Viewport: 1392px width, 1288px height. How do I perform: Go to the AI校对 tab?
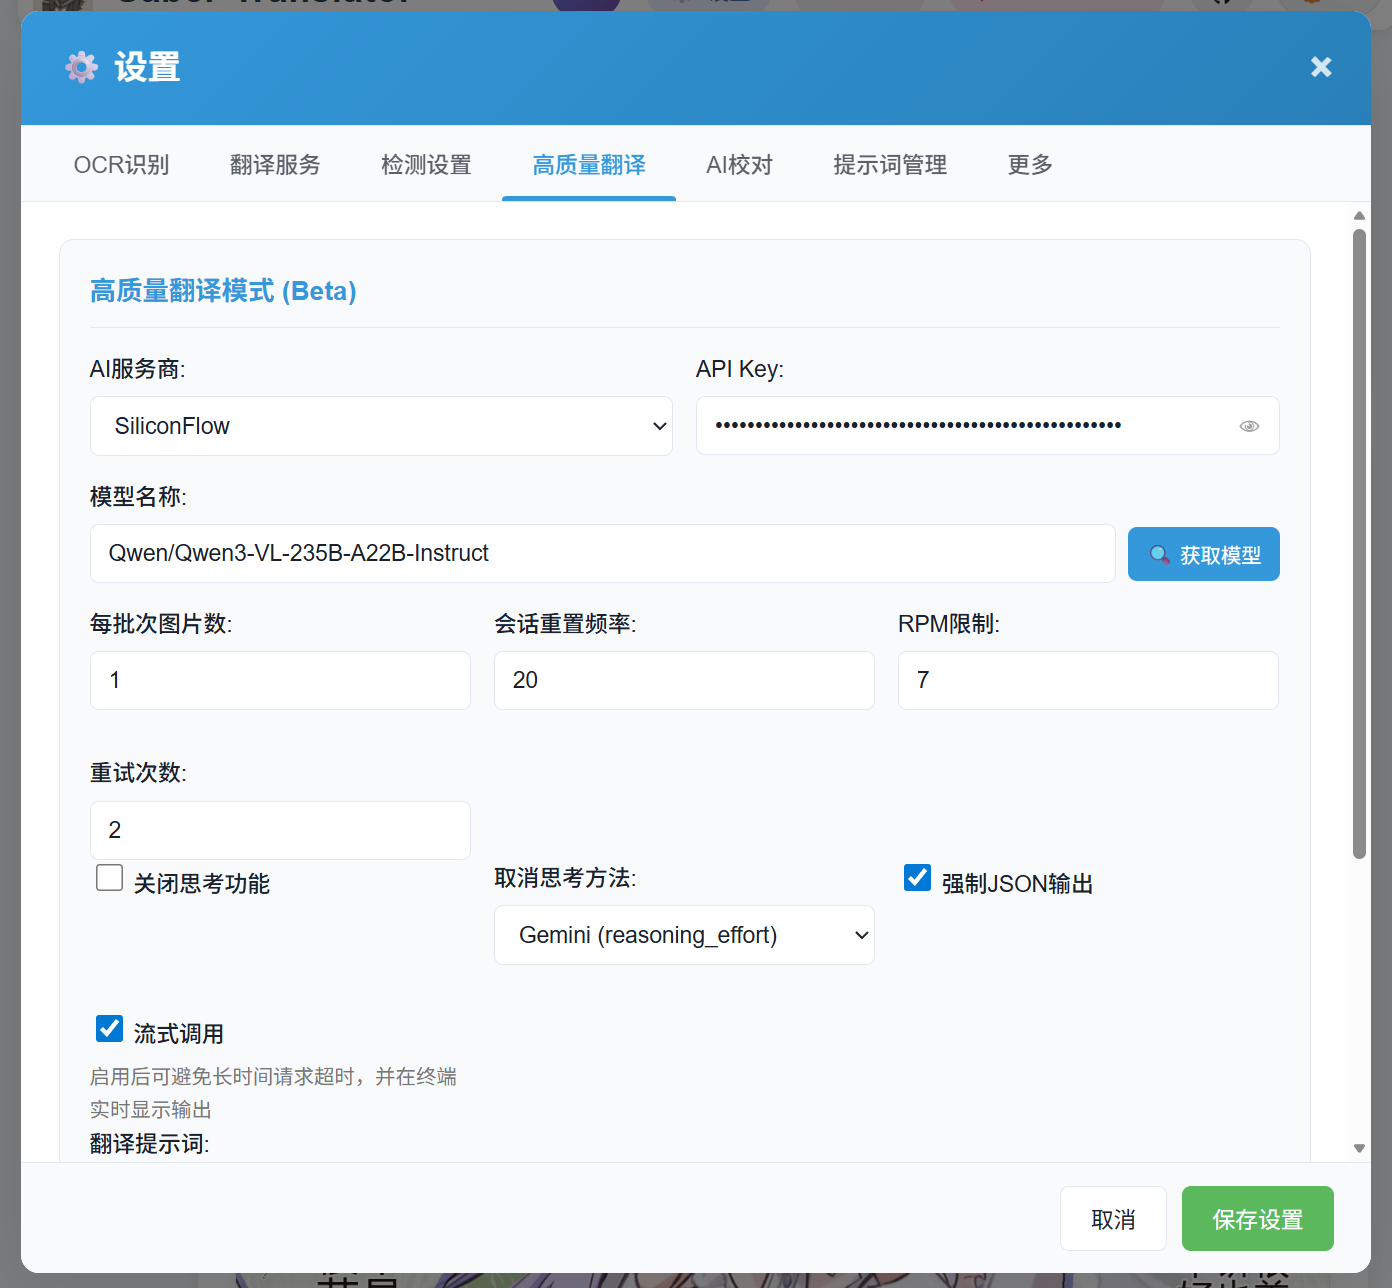pos(739,165)
